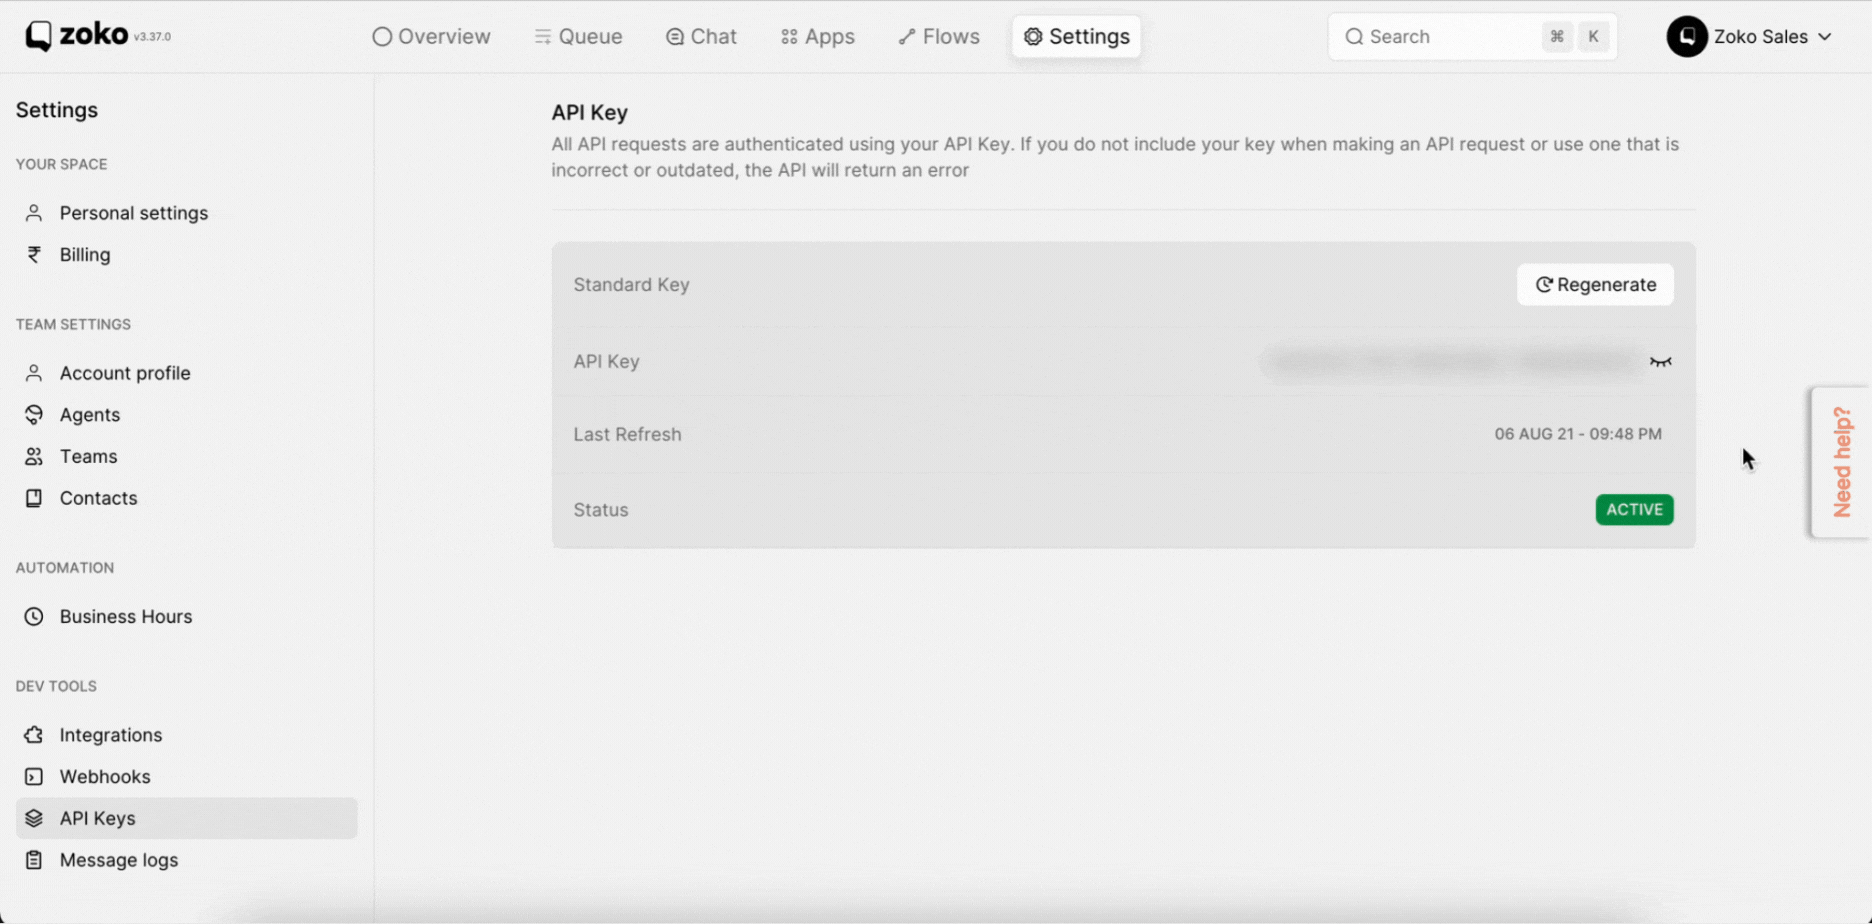The height and width of the screenshot is (924, 1872).
Task: Click the Settings gear icon
Action: click(1033, 37)
